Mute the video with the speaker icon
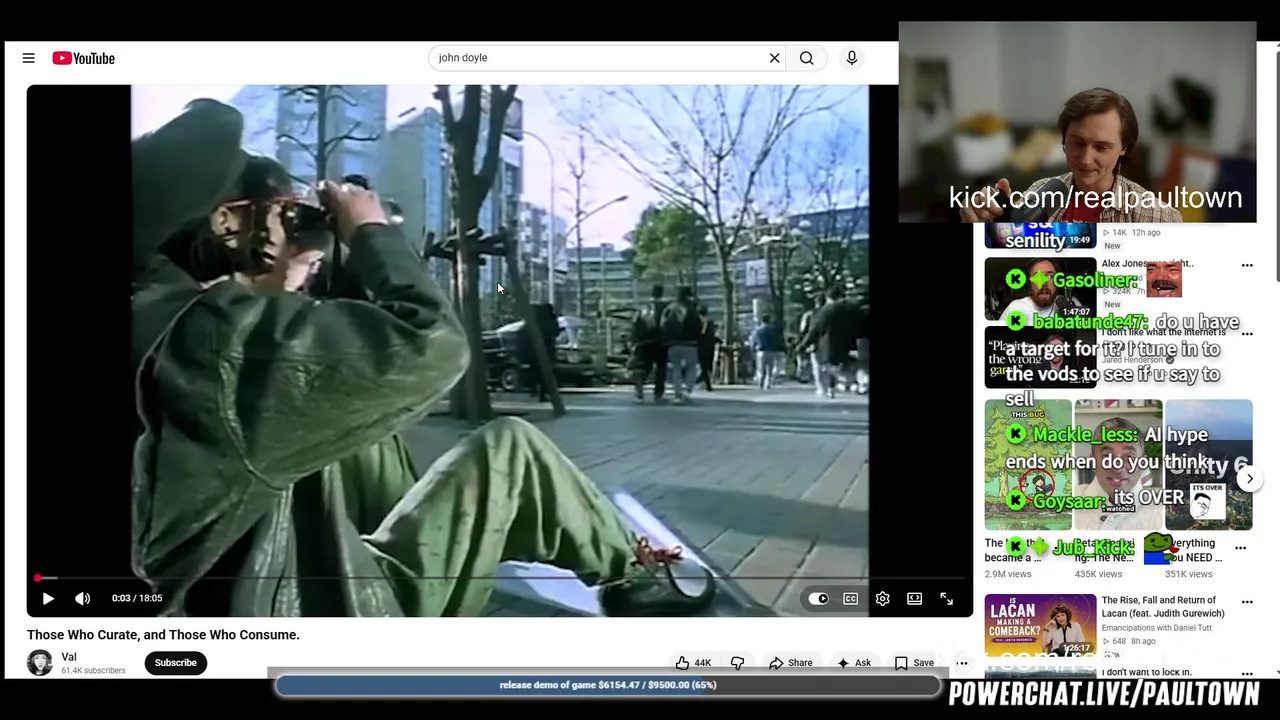Image resolution: width=1280 pixels, height=720 pixels. coord(83,598)
